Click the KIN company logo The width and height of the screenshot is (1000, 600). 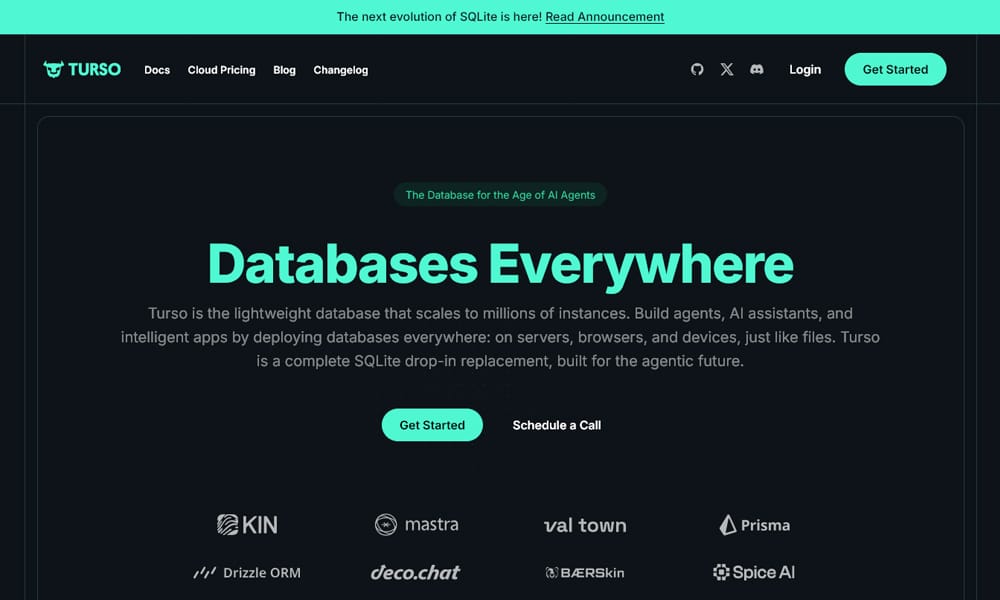coord(246,524)
